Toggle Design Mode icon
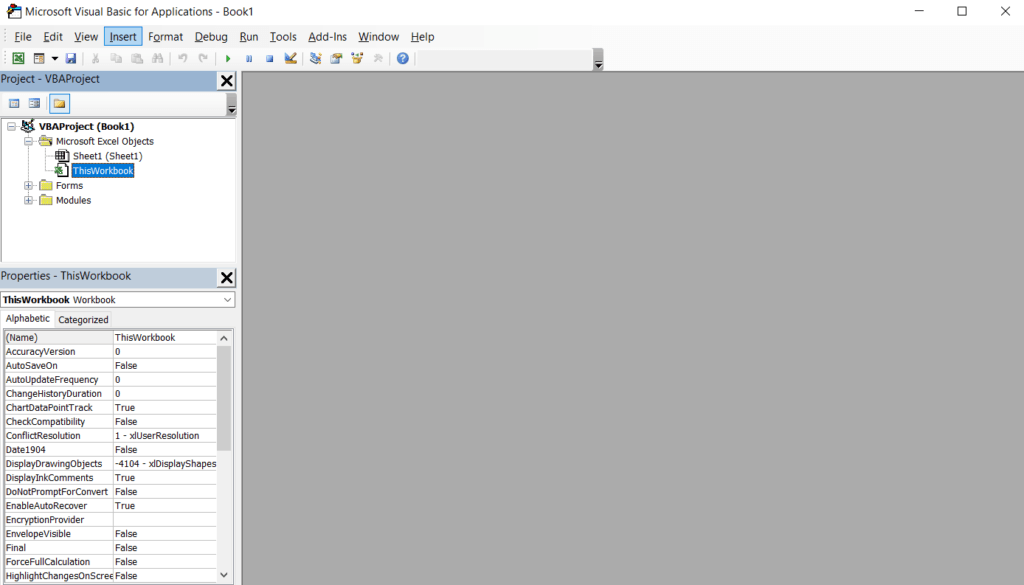This screenshot has width=1024, height=585. [x=291, y=59]
